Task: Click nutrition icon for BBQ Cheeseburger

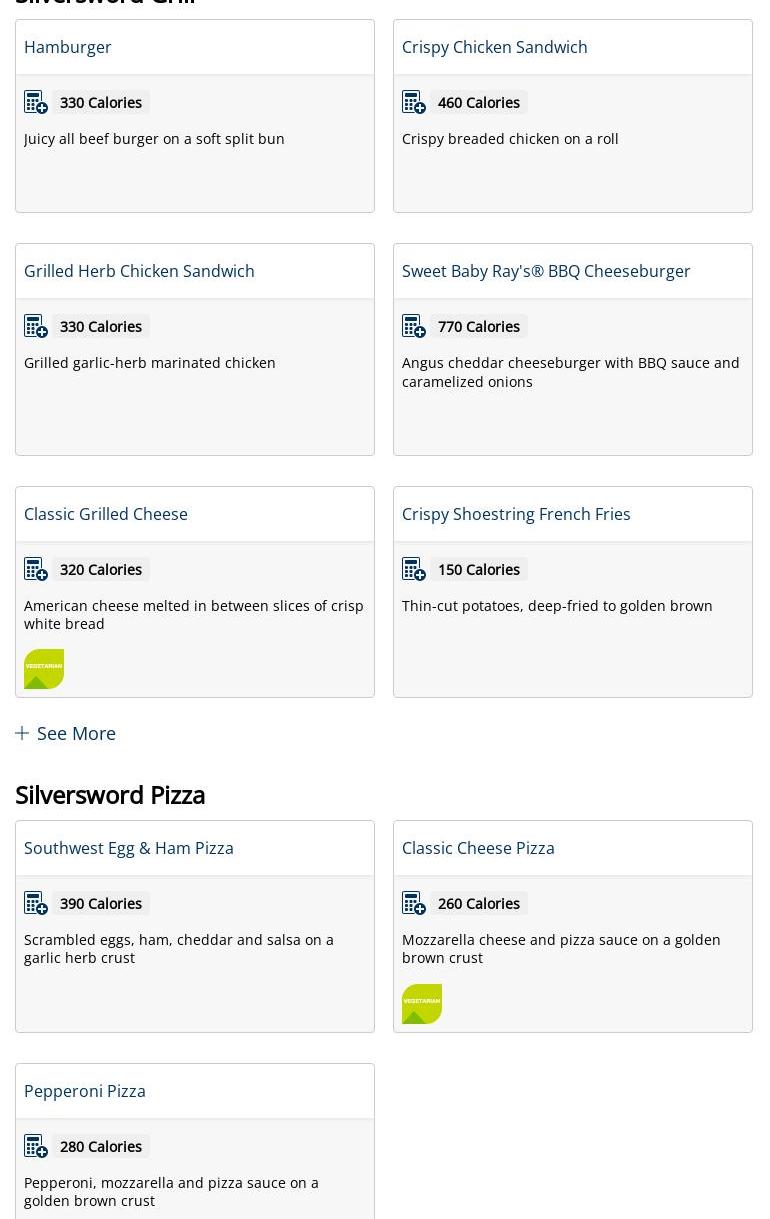Action: (414, 326)
